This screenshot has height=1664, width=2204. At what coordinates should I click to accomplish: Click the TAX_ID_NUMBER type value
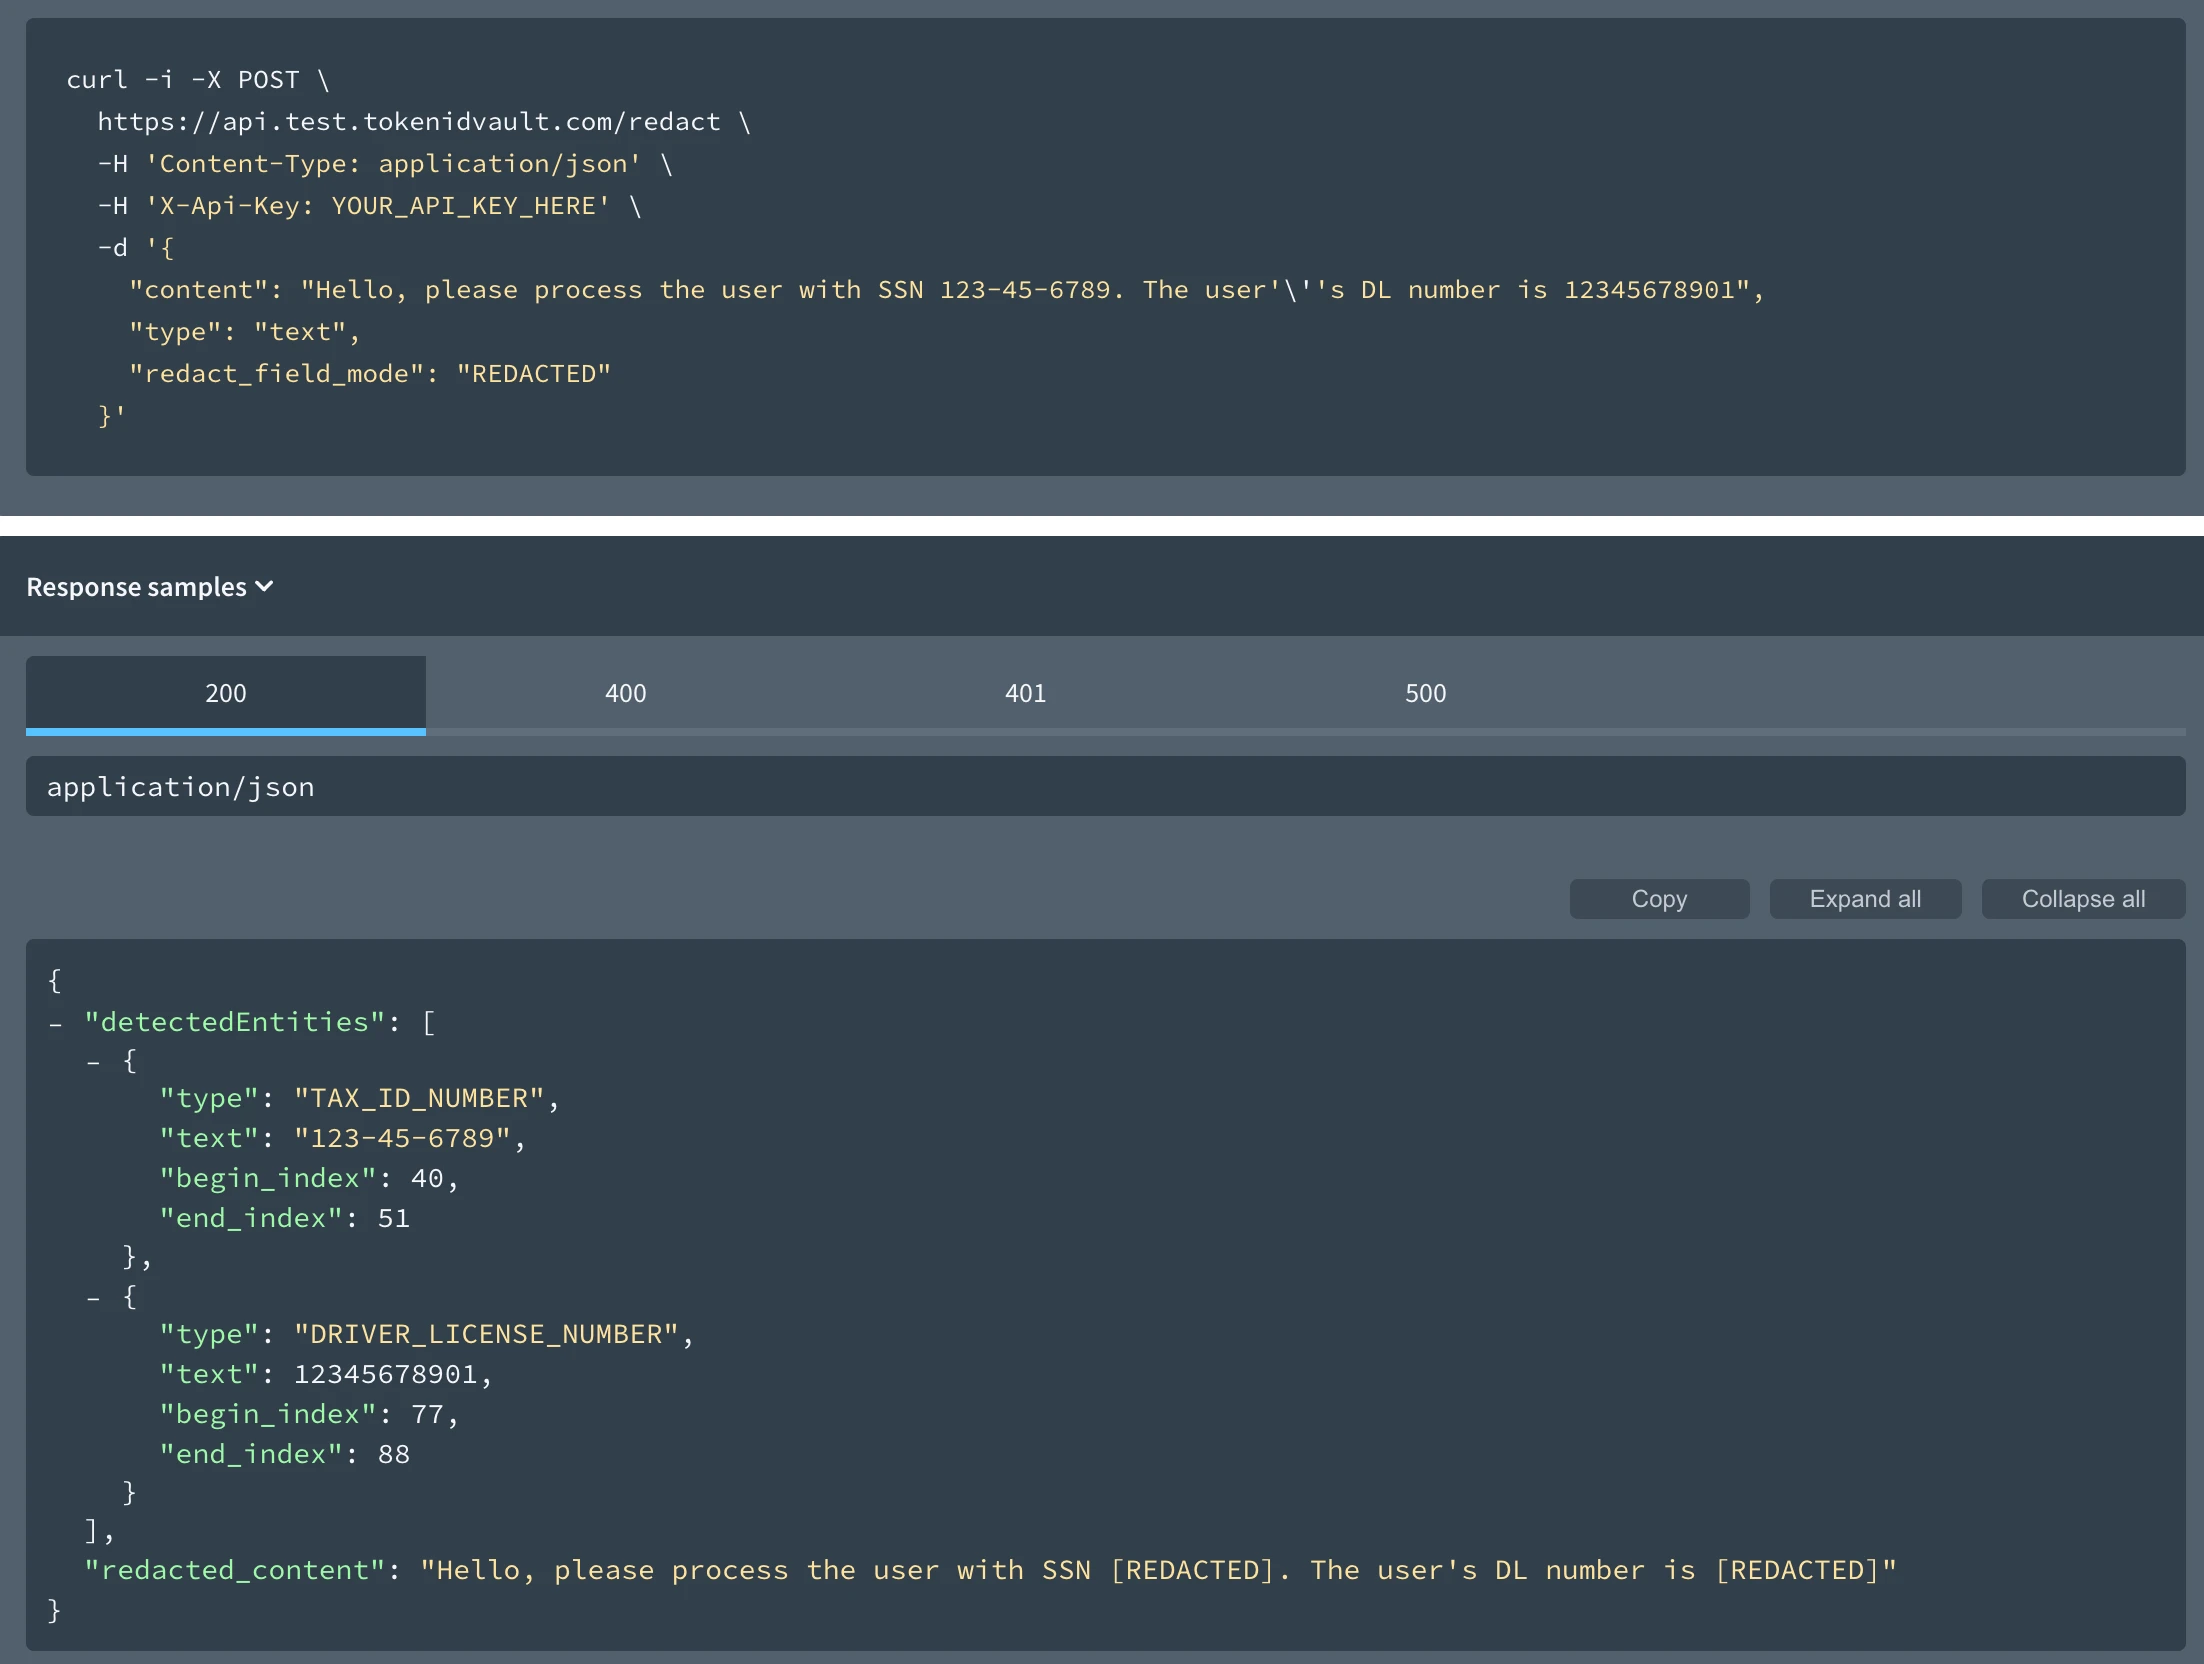(420, 1097)
